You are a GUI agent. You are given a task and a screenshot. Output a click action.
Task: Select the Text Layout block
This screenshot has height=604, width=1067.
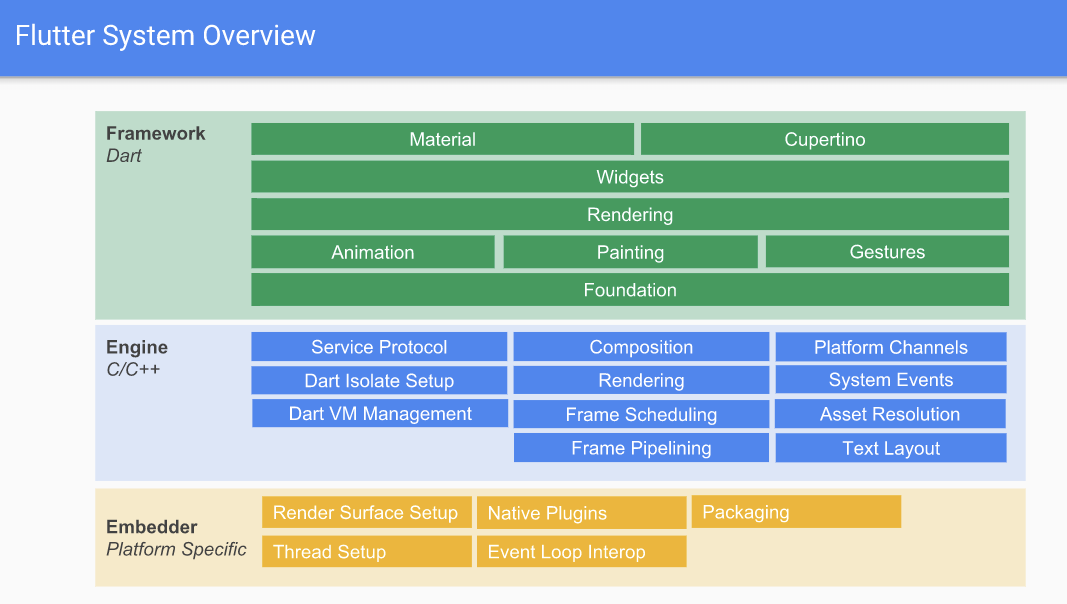click(891, 448)
